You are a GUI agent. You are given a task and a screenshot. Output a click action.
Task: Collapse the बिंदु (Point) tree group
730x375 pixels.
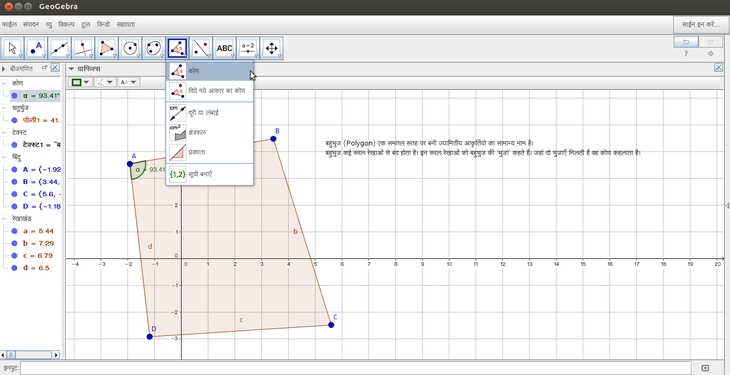coord(4,157)
